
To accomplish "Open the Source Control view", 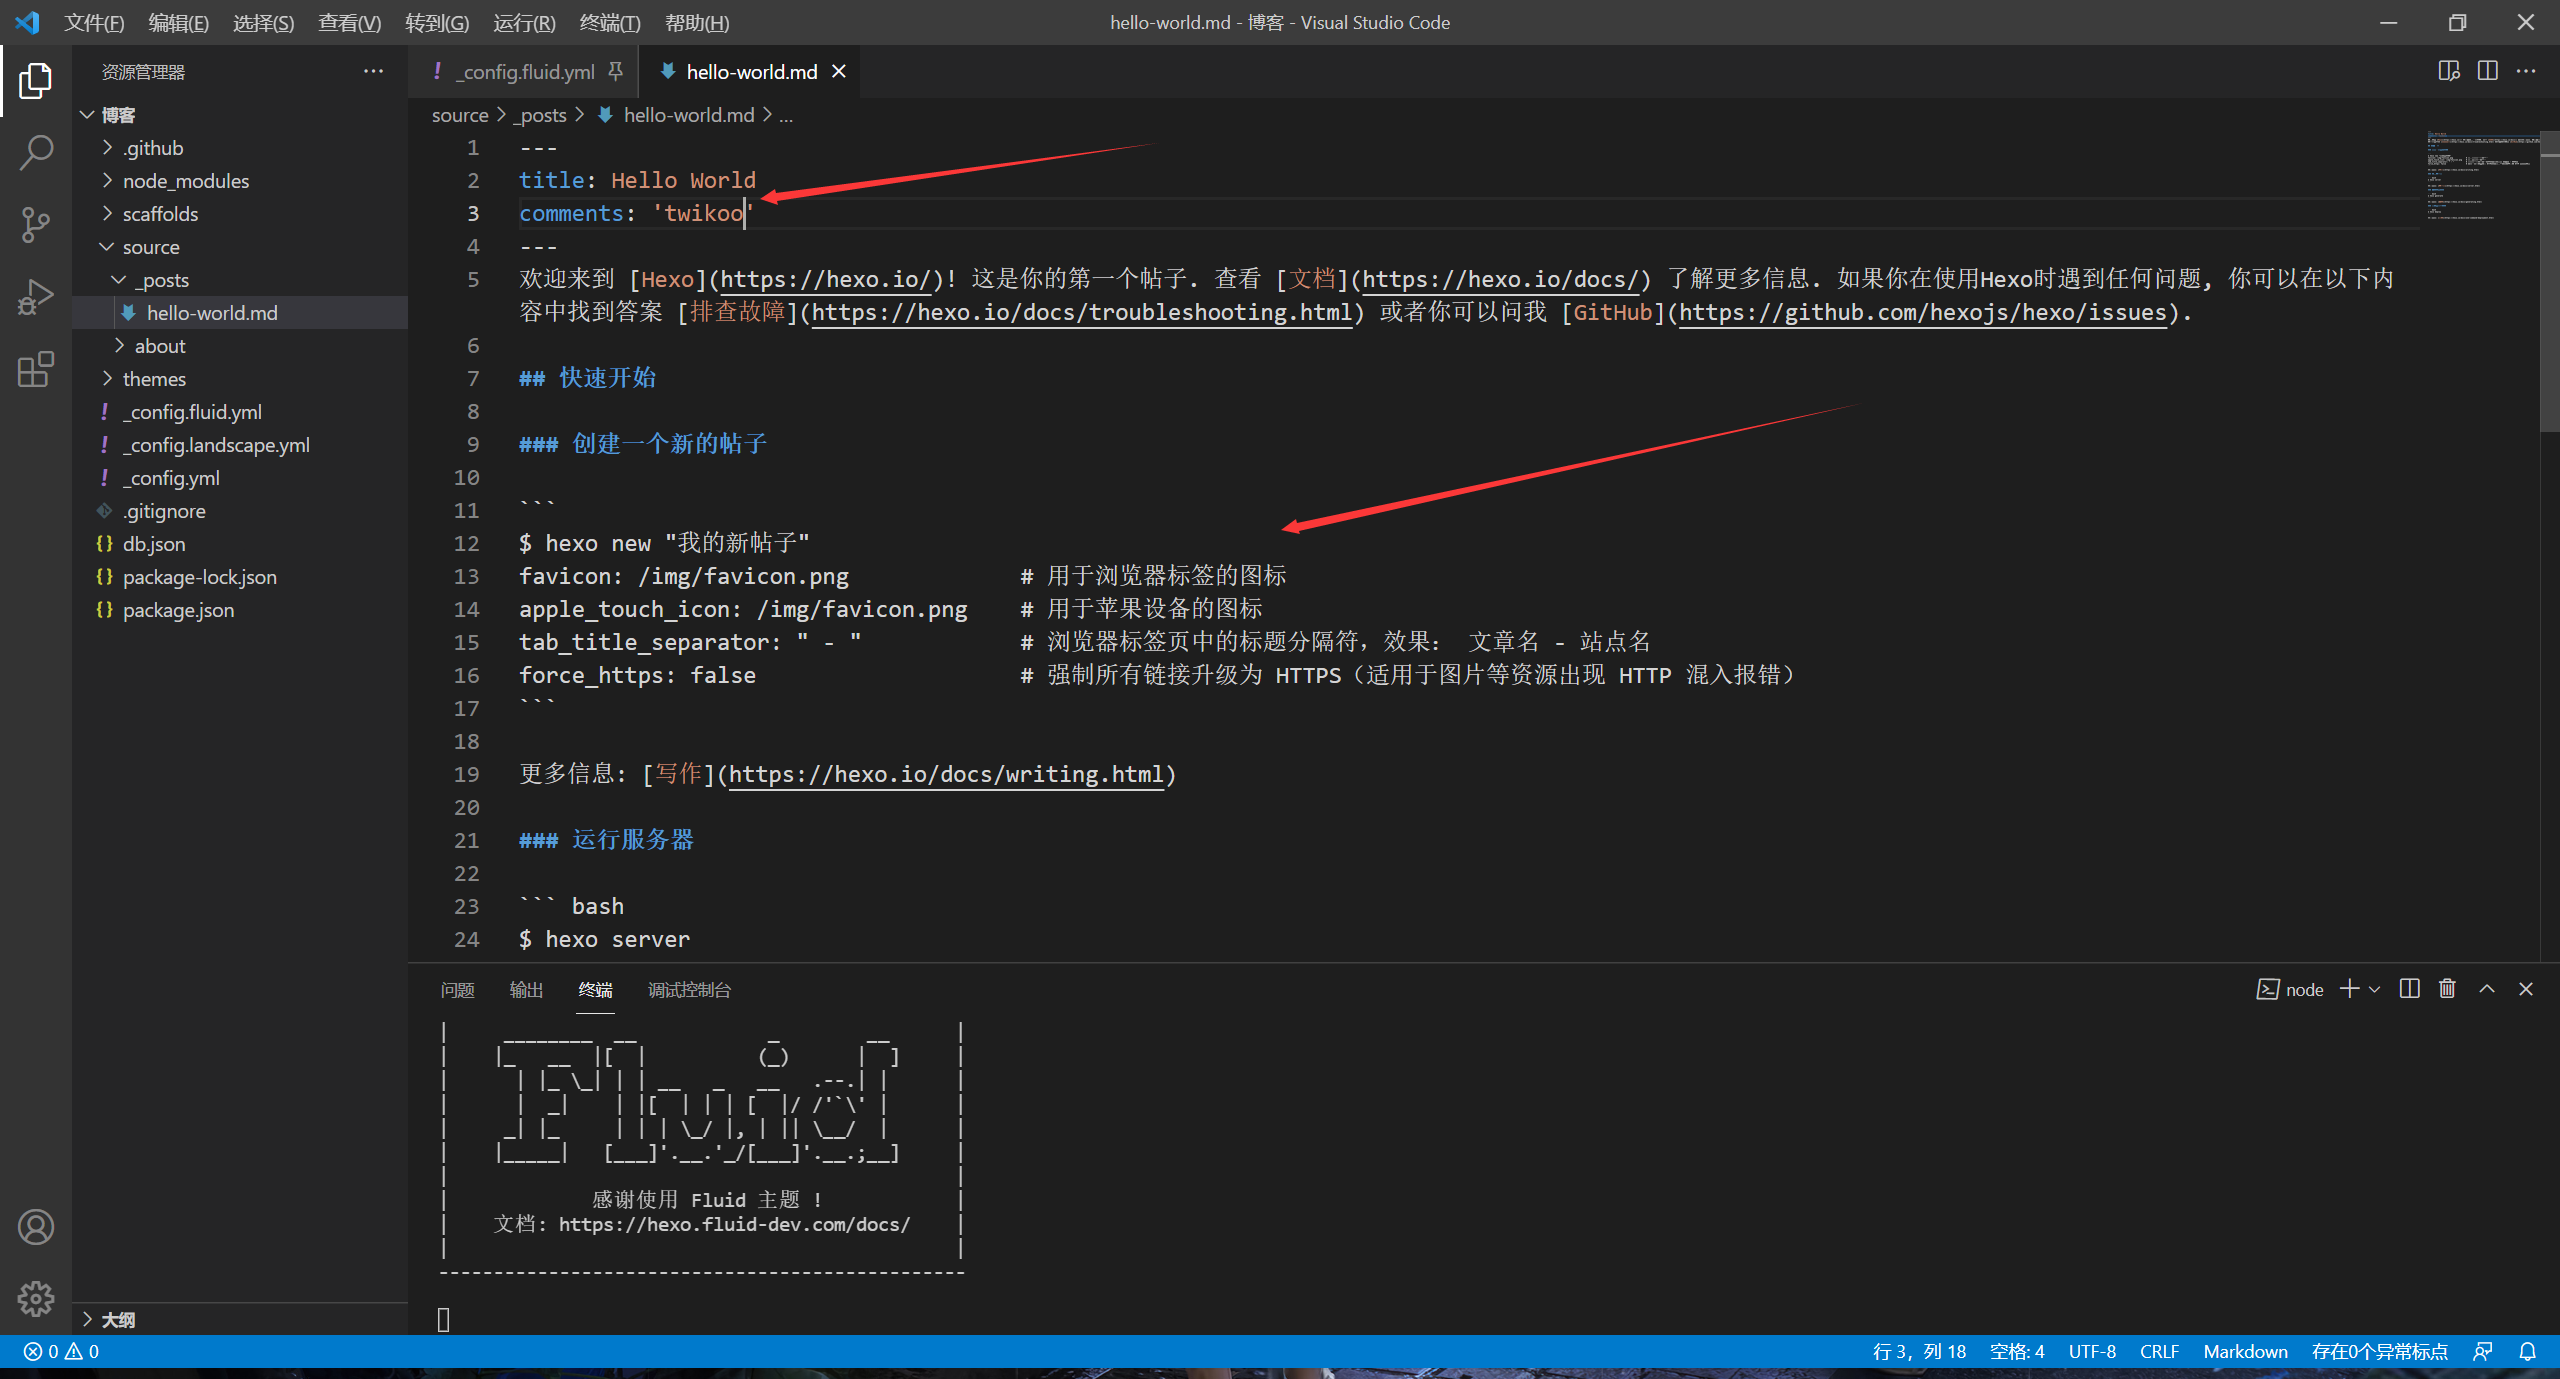I will [36, 225].
